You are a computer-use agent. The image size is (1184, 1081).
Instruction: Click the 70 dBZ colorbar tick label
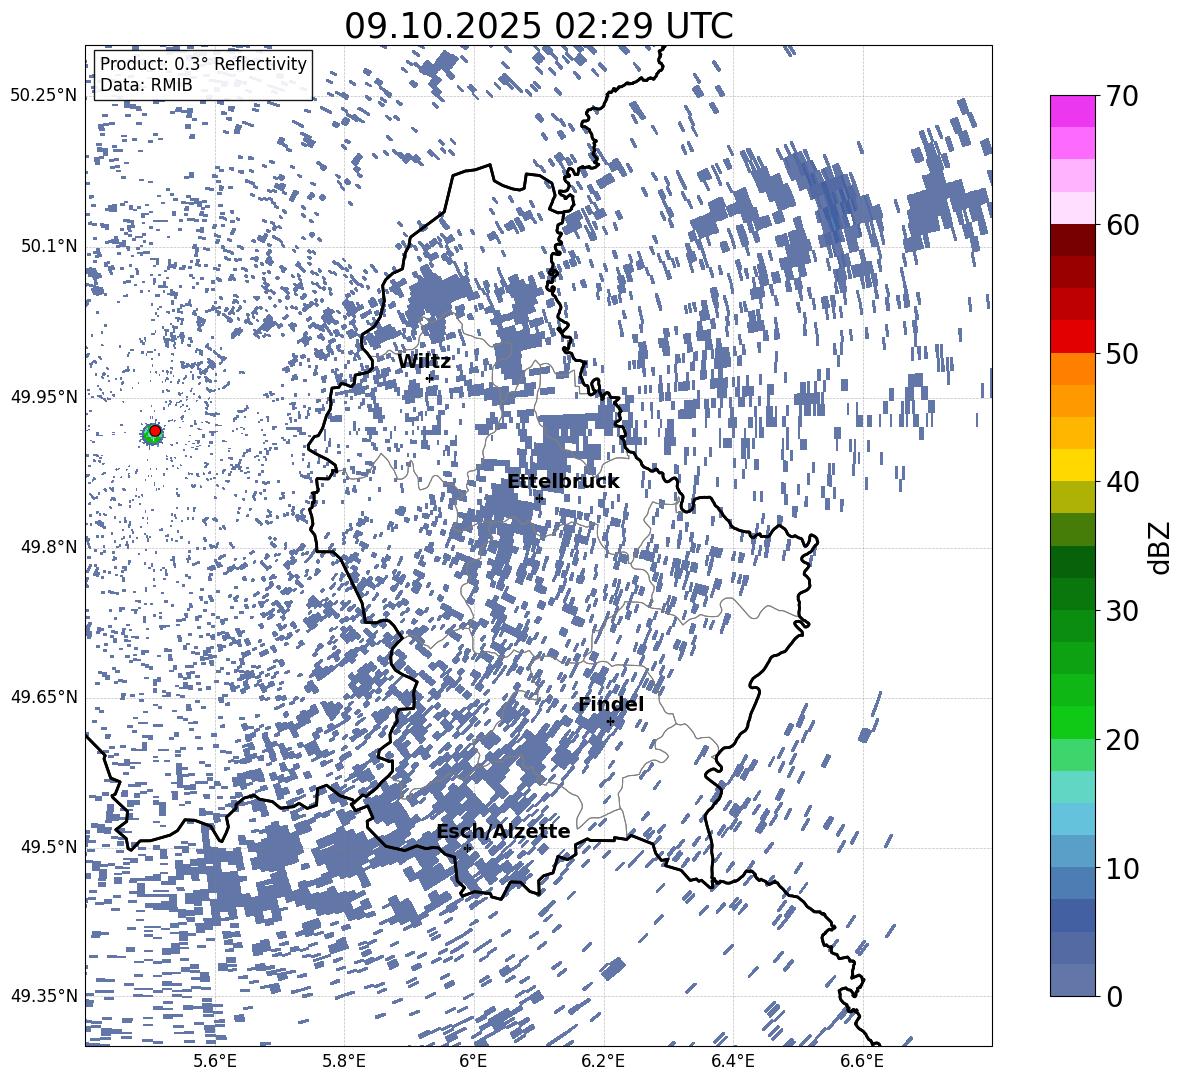click(1121, 96)
